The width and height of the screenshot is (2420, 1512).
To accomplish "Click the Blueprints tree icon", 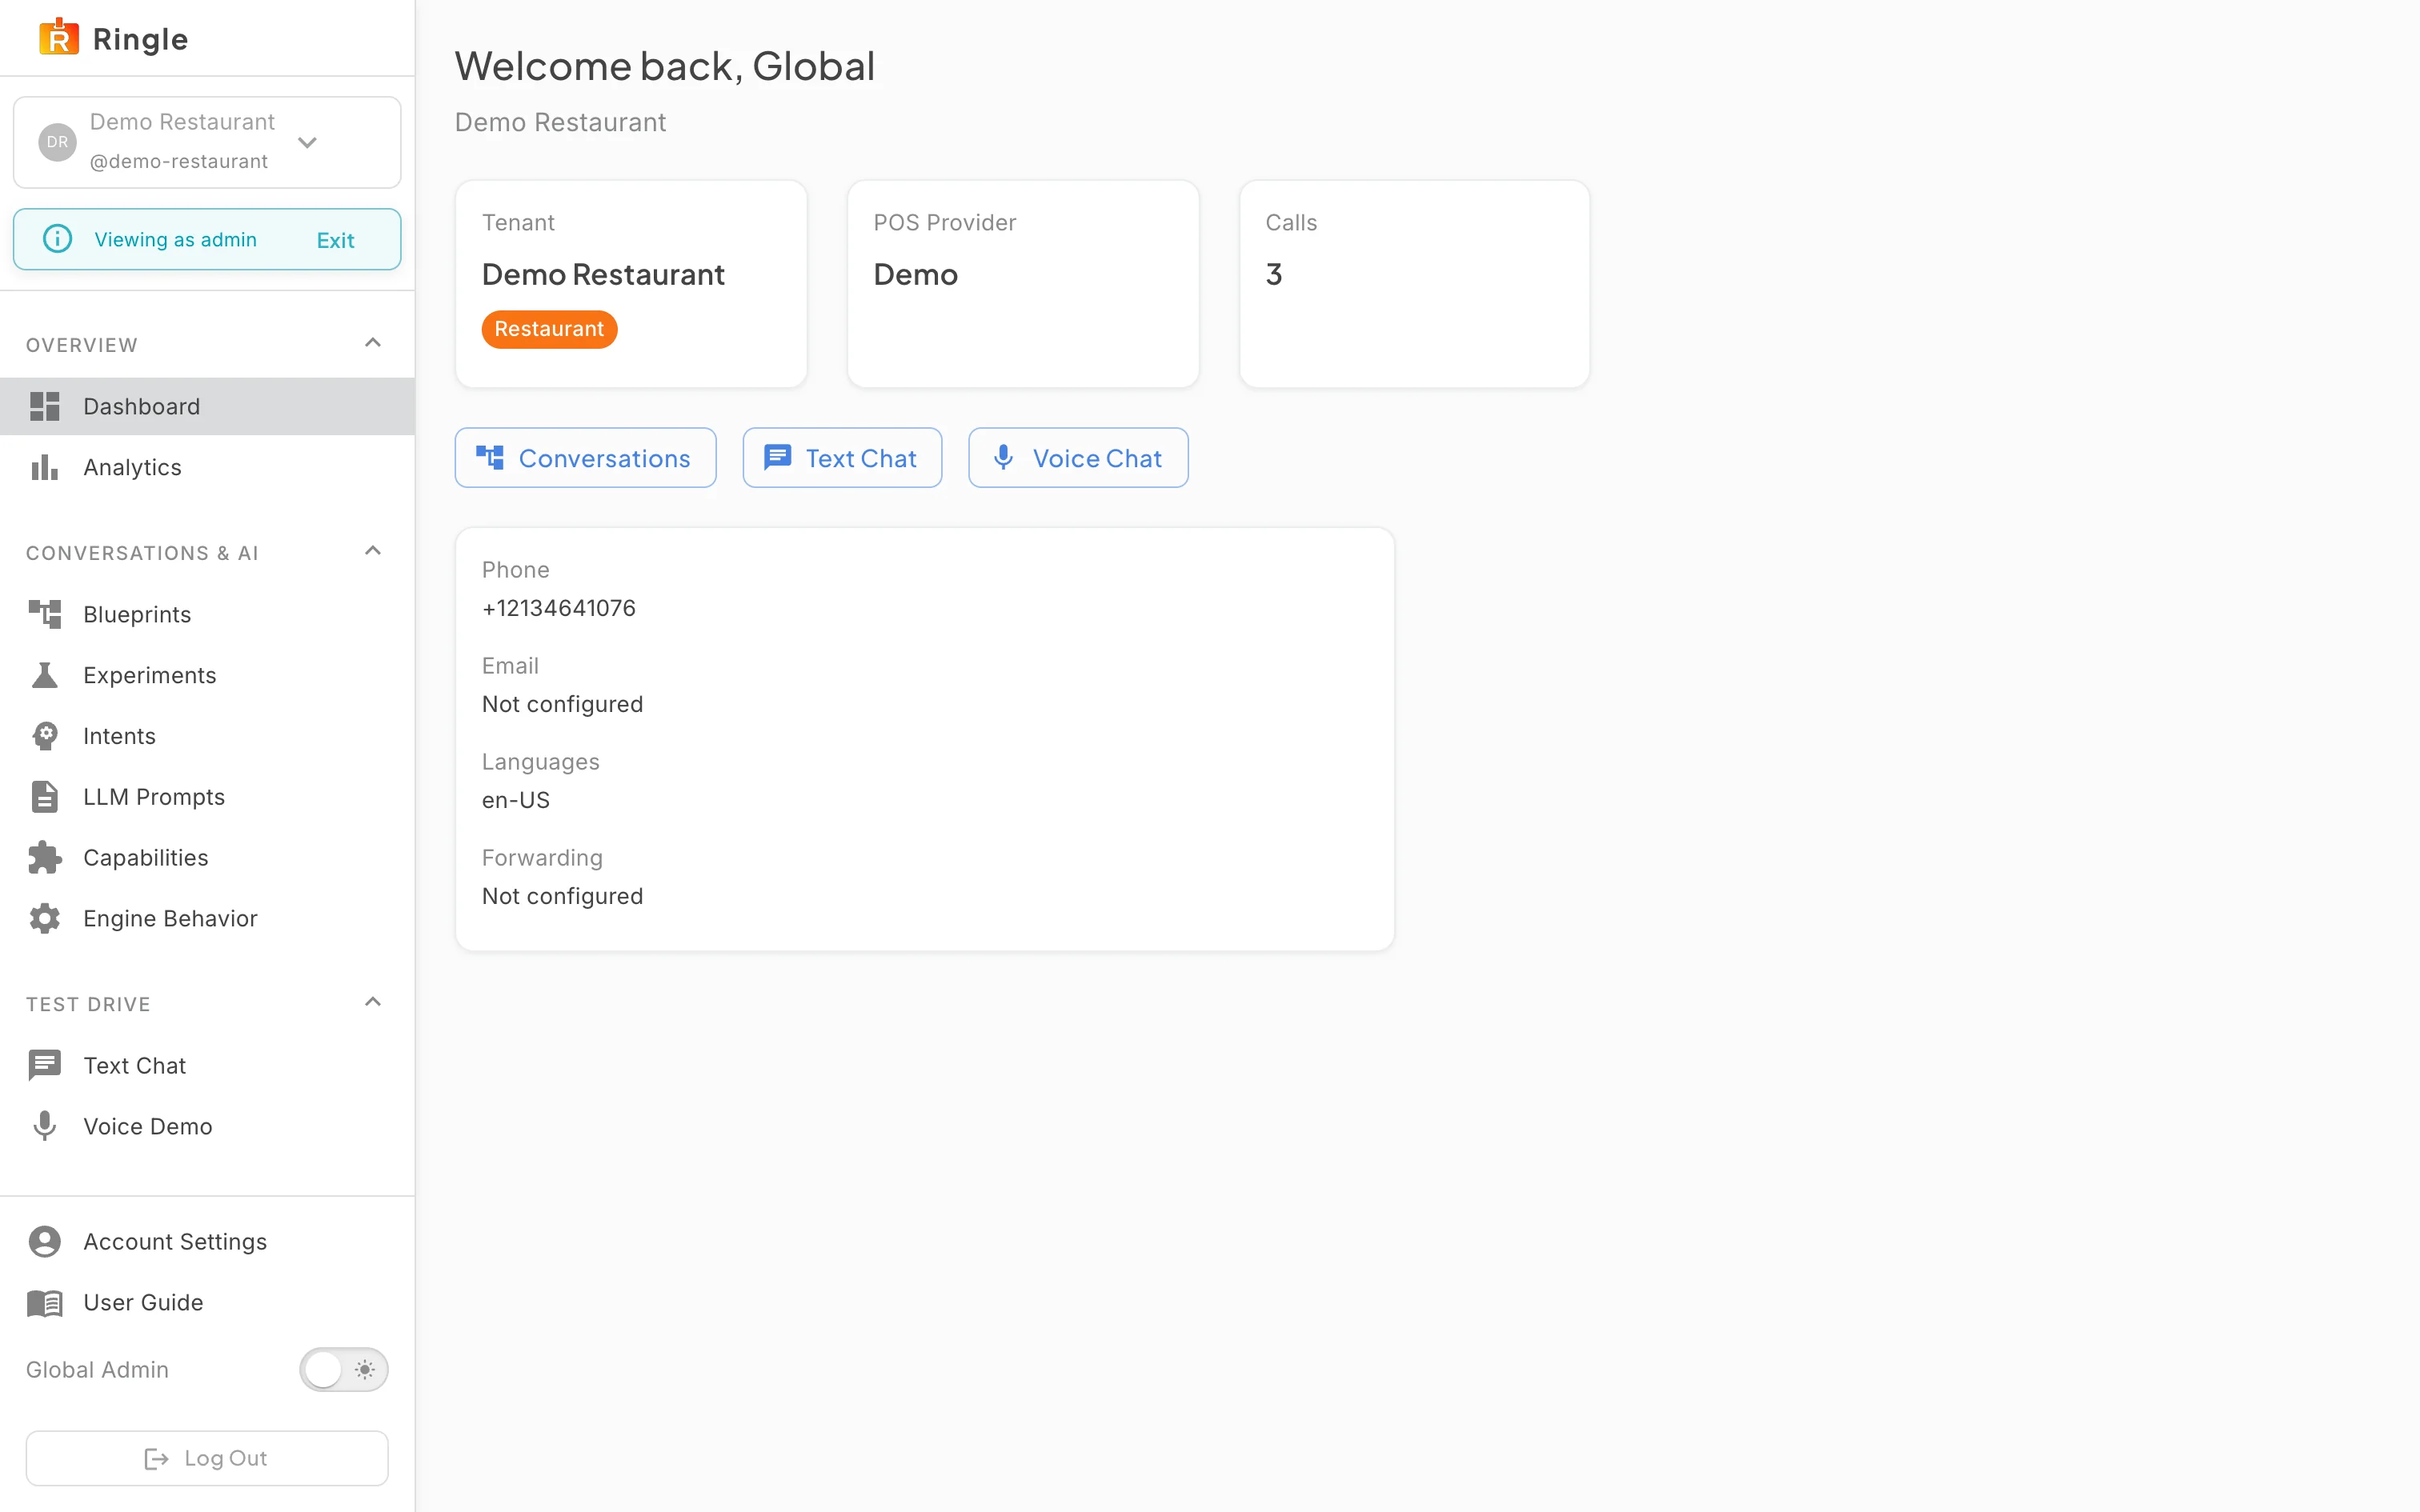I will (45, 614).
